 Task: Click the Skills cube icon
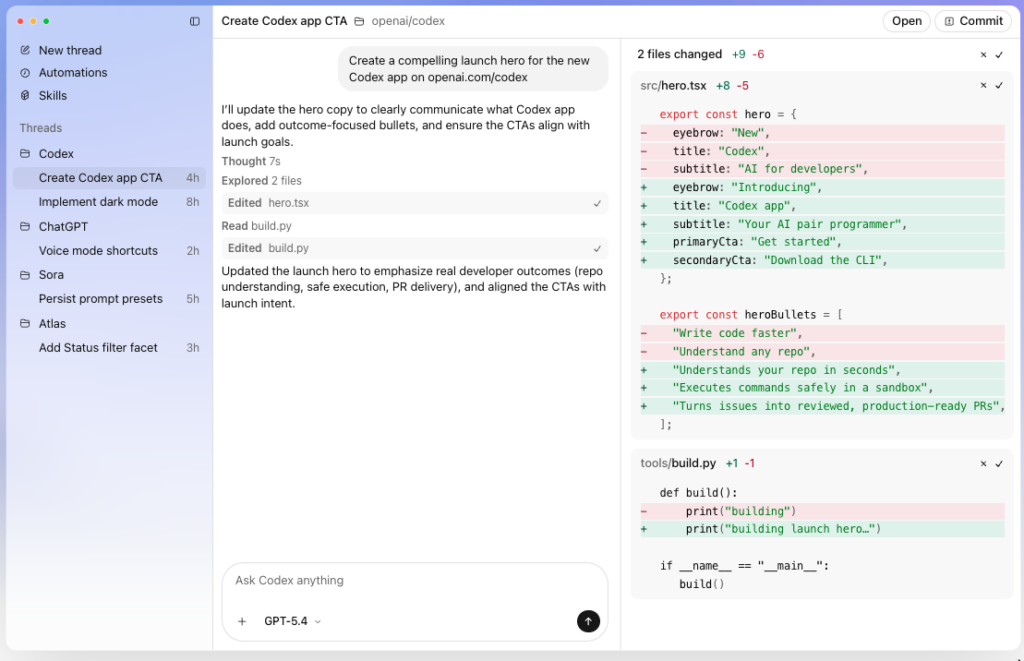coord(25,95)
